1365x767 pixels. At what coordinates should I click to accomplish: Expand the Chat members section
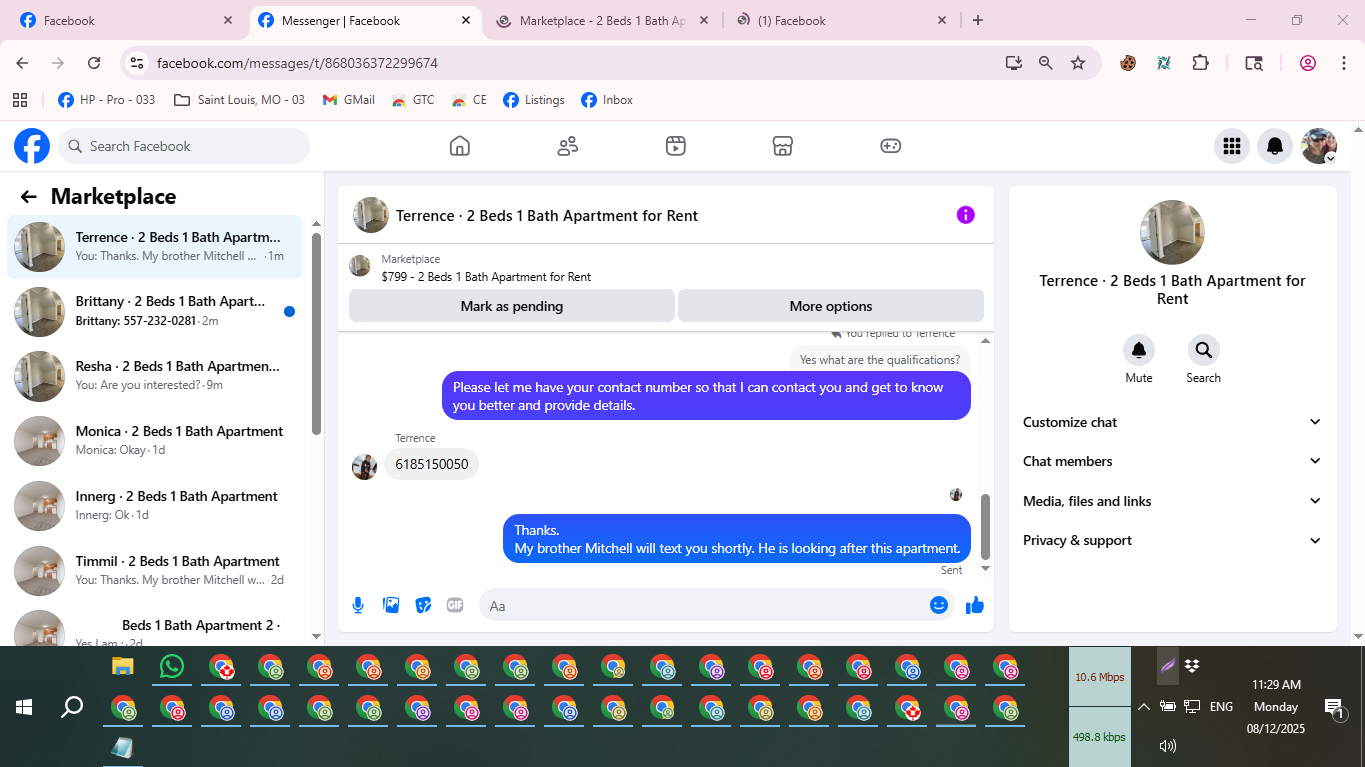tap(1173, 461)
